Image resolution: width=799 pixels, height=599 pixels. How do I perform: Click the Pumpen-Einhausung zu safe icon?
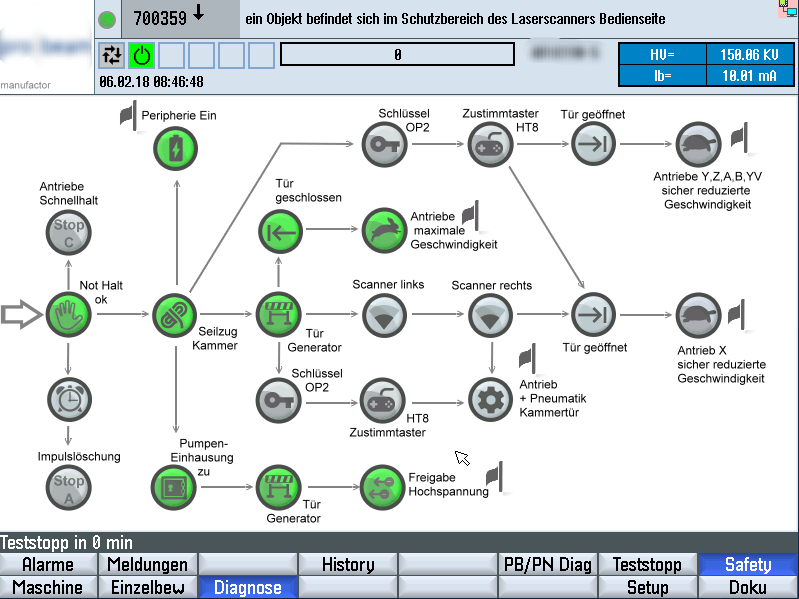(174, 487)
